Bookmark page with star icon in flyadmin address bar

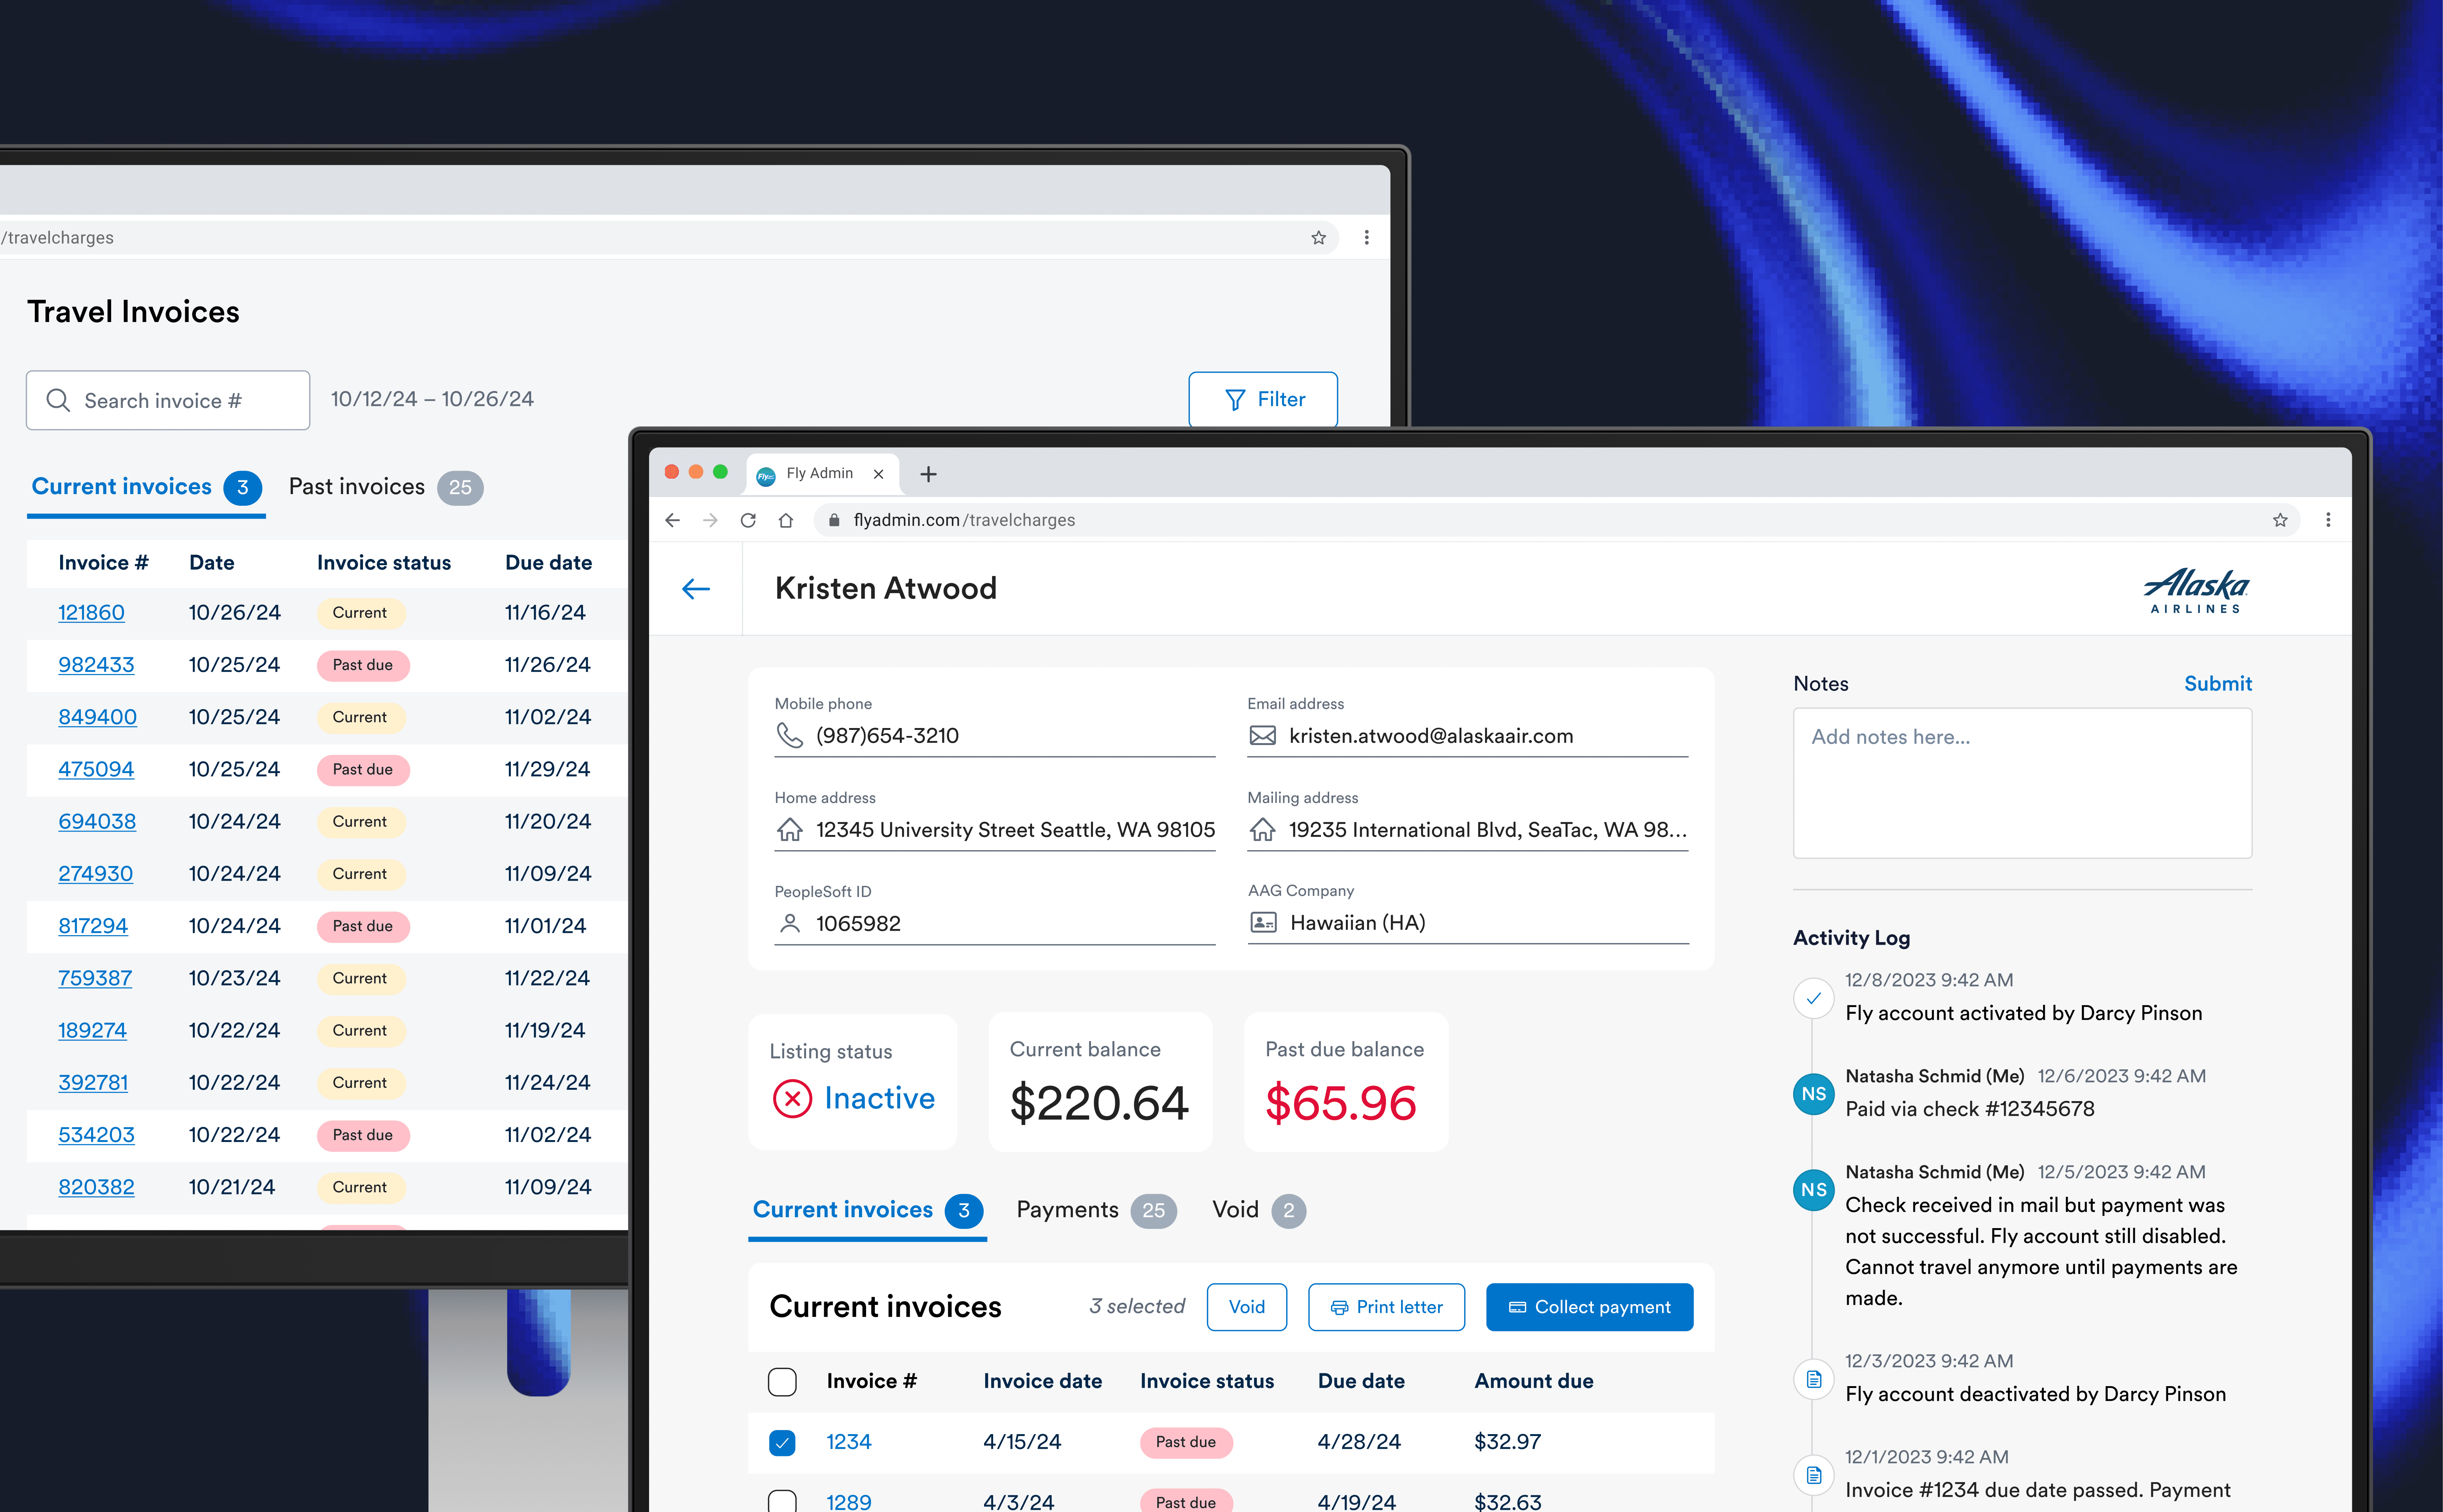2280,520
